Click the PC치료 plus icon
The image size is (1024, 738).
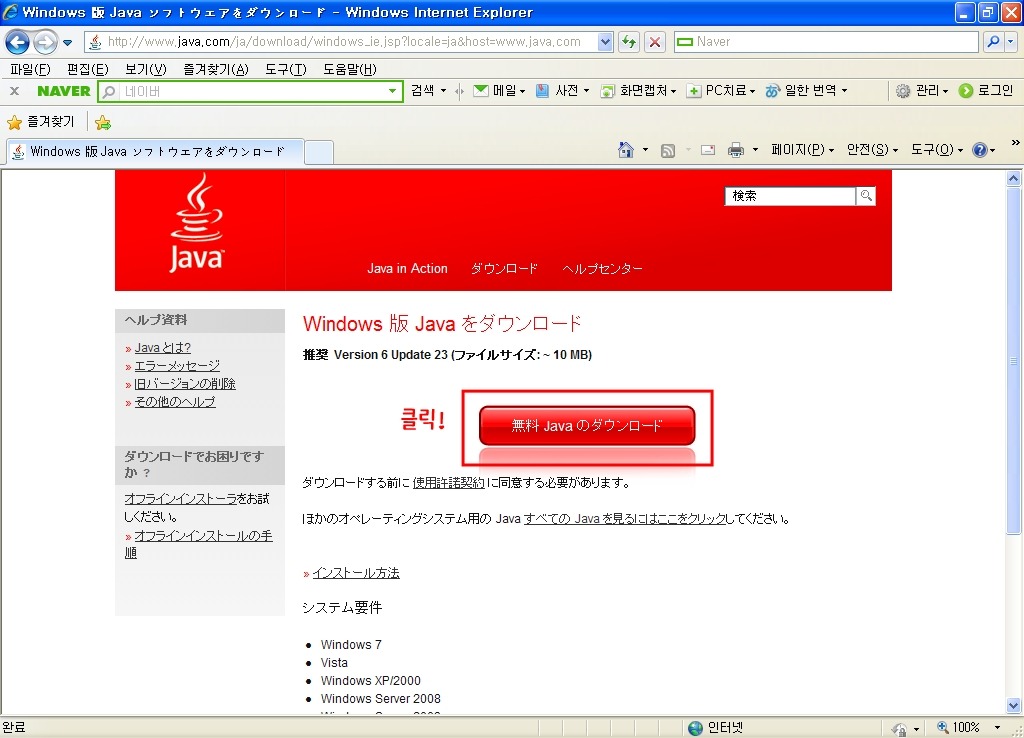694,91
